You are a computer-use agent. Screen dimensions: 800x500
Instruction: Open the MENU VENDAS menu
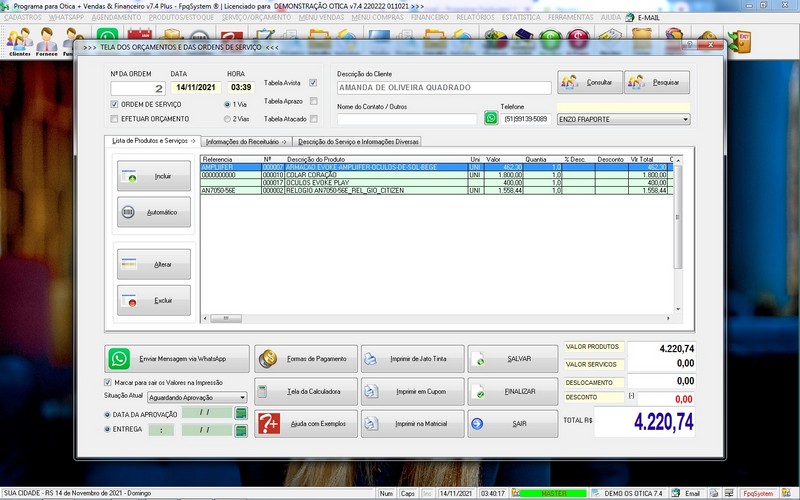tap(321, 17)
